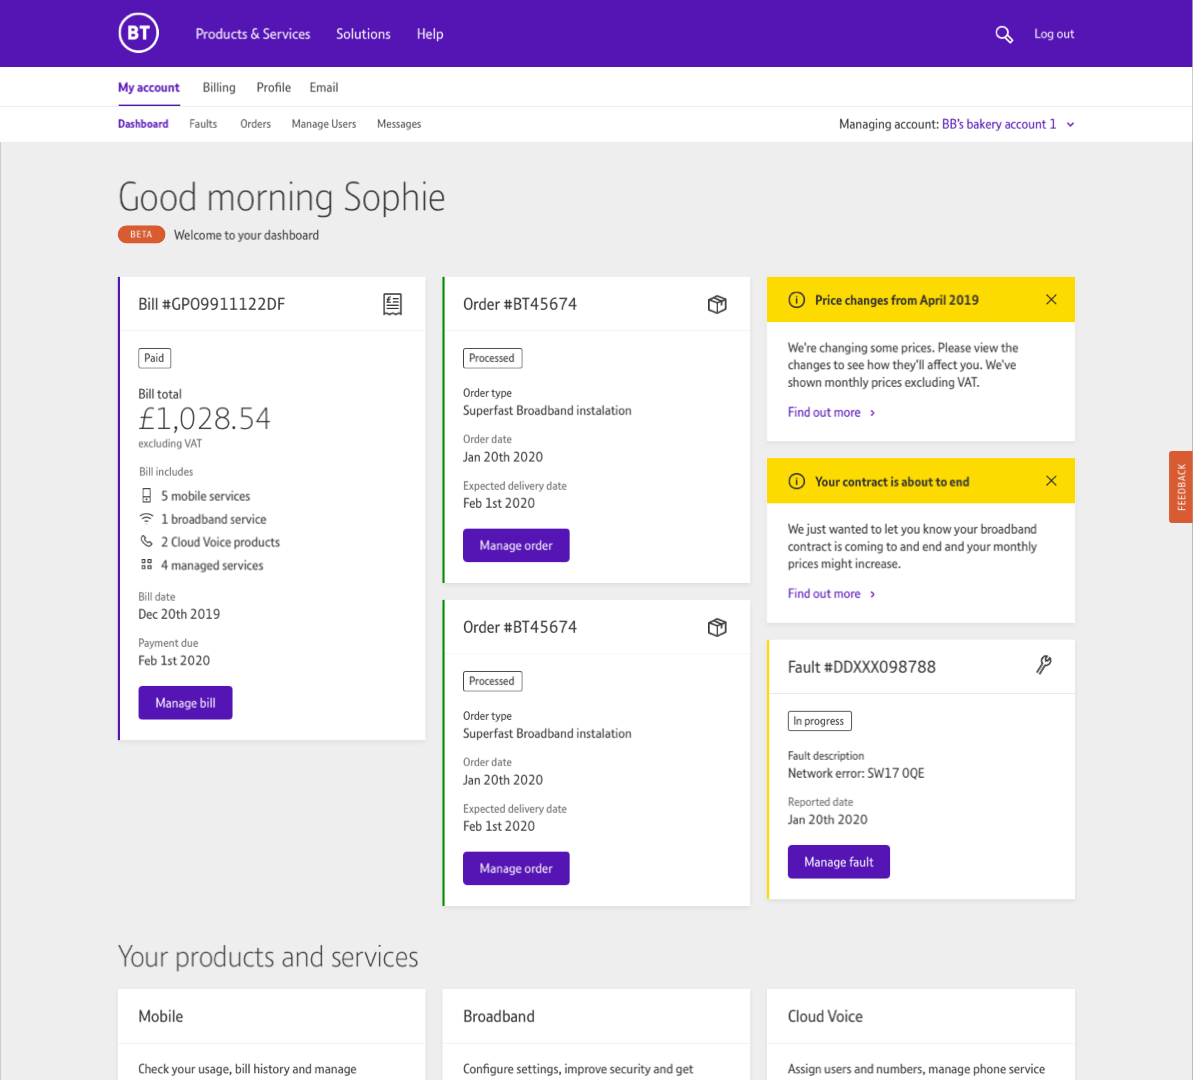Click the Network error: SW17 0QE description

(x=856, y=773)
